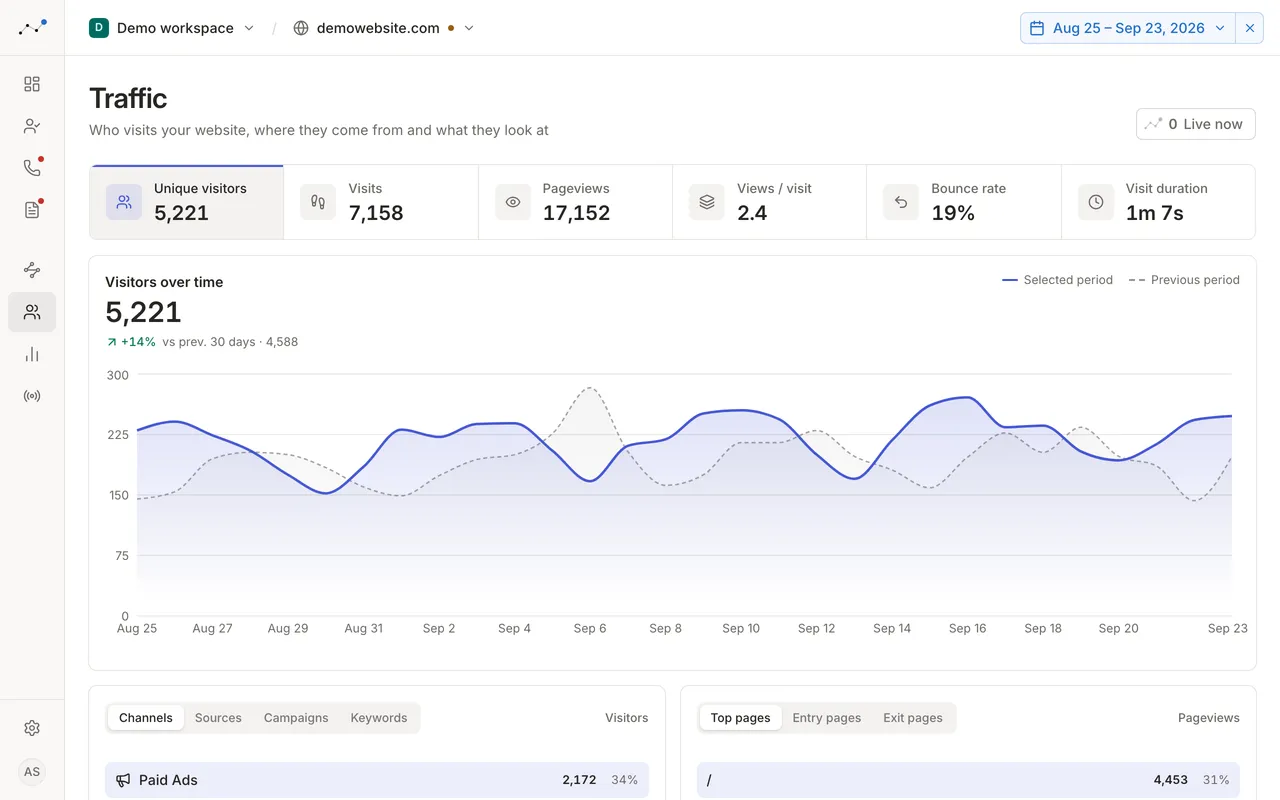This screenshot has width=1280, height=800.
Task: Open the settings gear in sidebar
Action: click(32, 728)
